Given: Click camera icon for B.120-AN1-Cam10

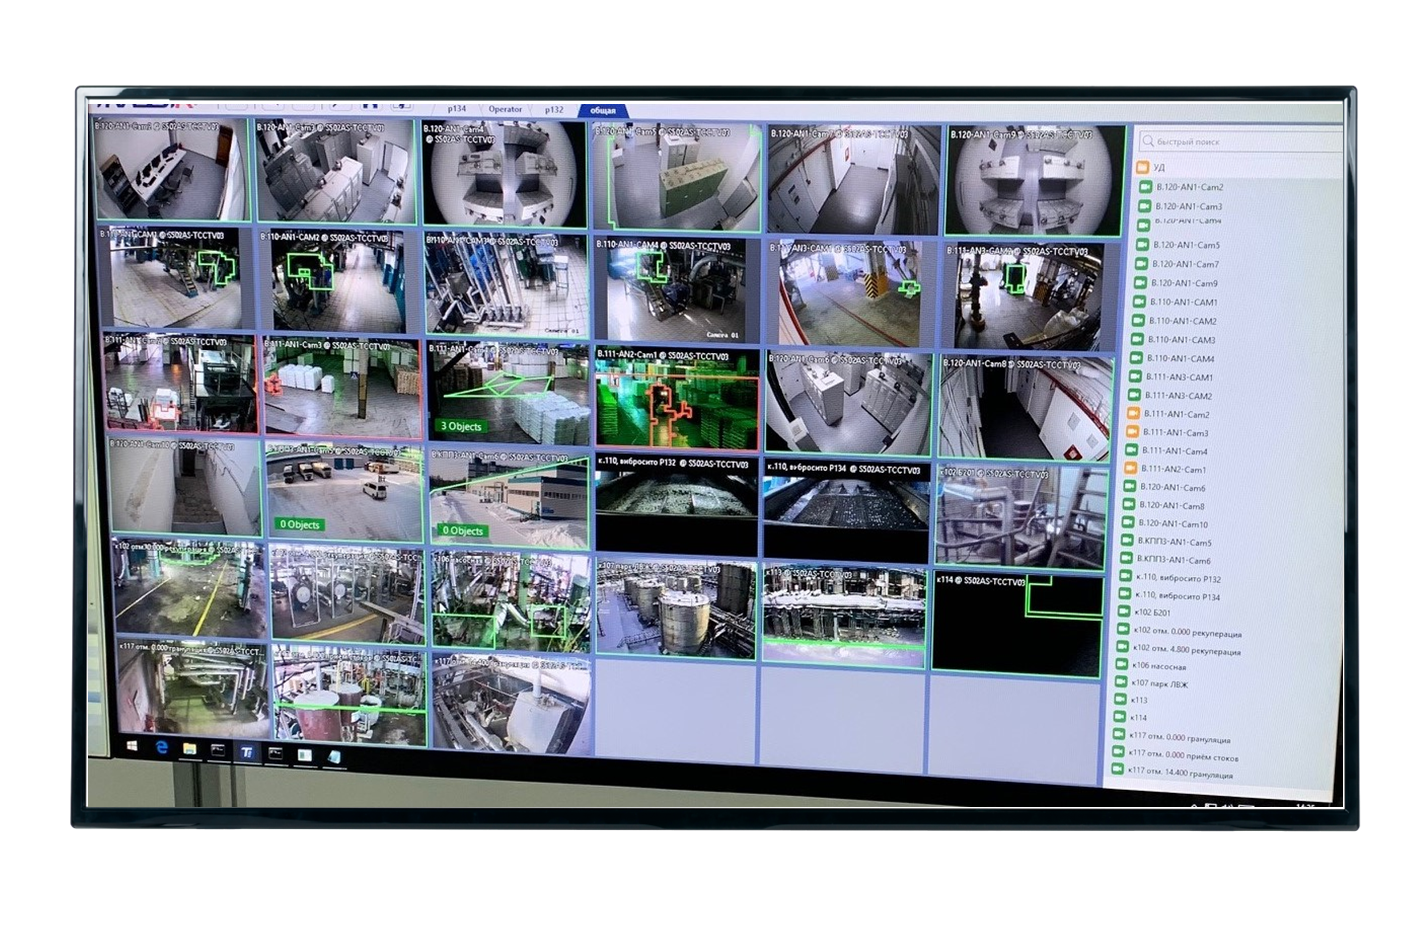Looking at the screenshot, I should pyautogui.click(x=1127, y=523).
